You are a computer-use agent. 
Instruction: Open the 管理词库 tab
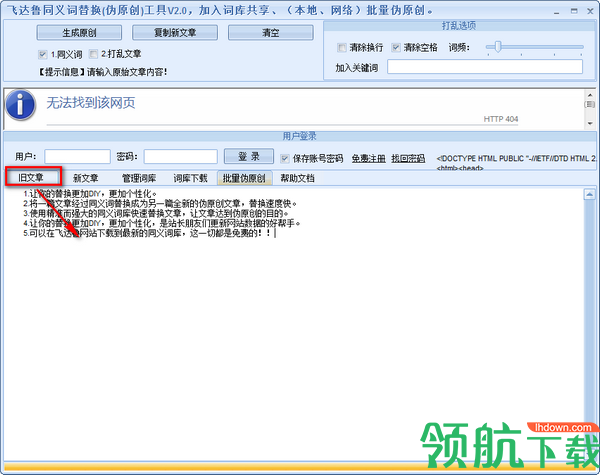(139, 178)
